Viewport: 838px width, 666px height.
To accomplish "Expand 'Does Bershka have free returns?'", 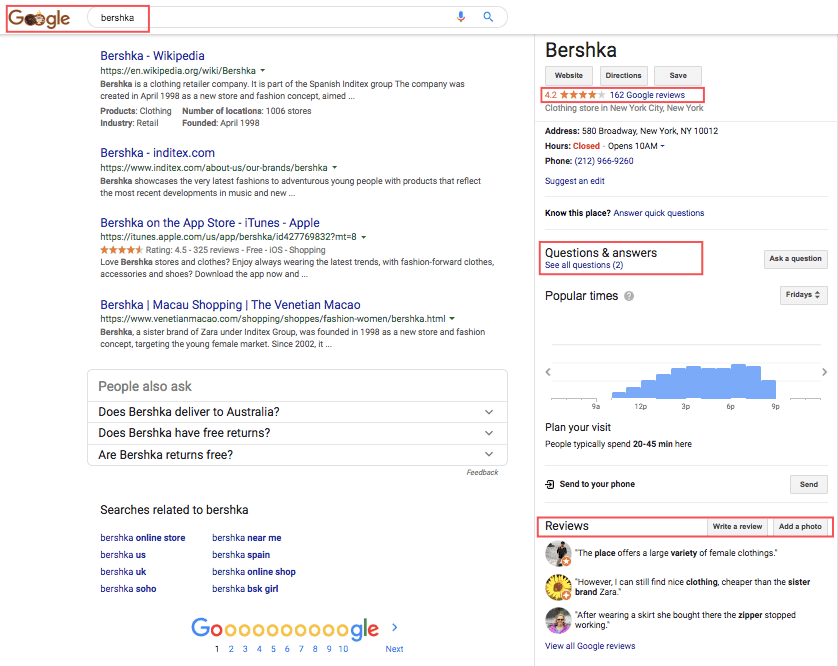I will [x=489, y=434].
